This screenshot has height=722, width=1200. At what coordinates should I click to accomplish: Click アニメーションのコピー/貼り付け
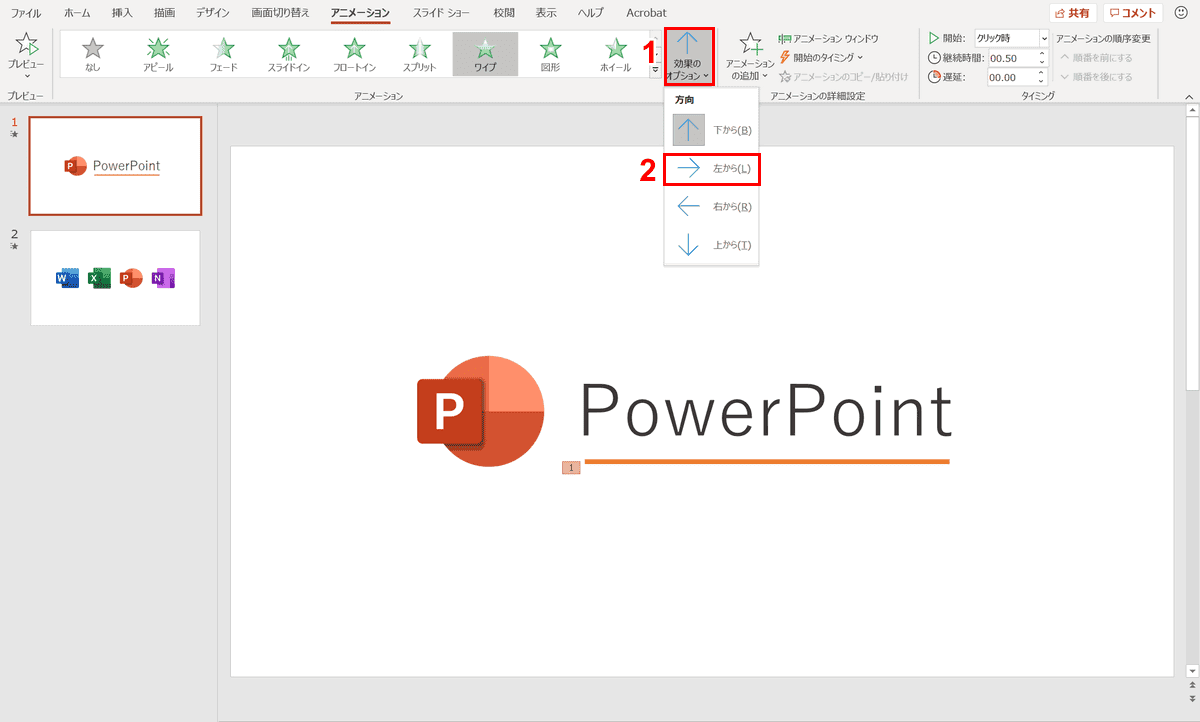point(844,76)
